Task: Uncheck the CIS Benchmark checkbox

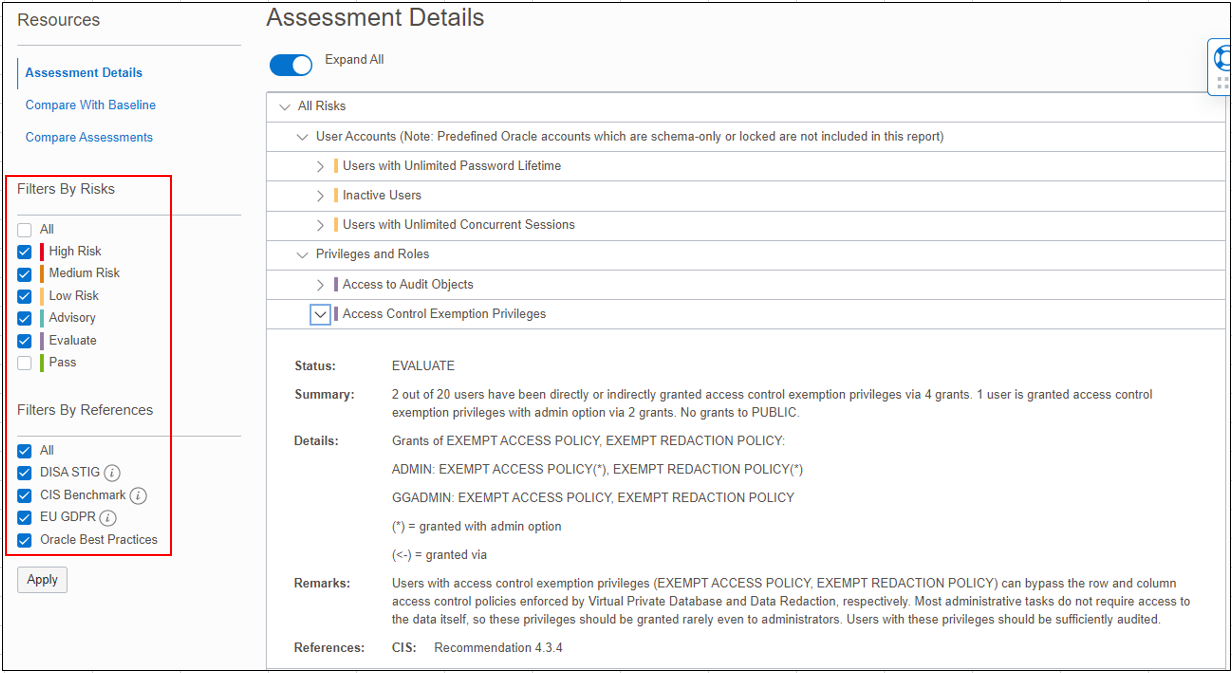Action: pos(25,496)
